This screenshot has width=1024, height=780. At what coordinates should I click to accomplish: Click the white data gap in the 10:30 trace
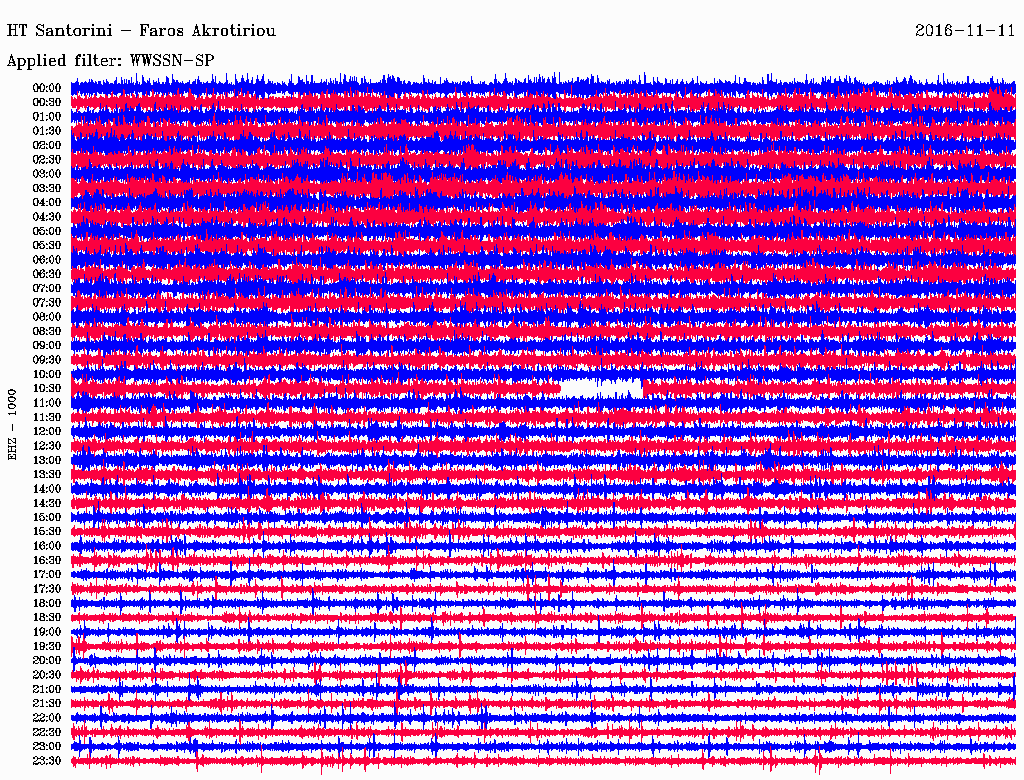pyautogui.click(x=601, y=389)
